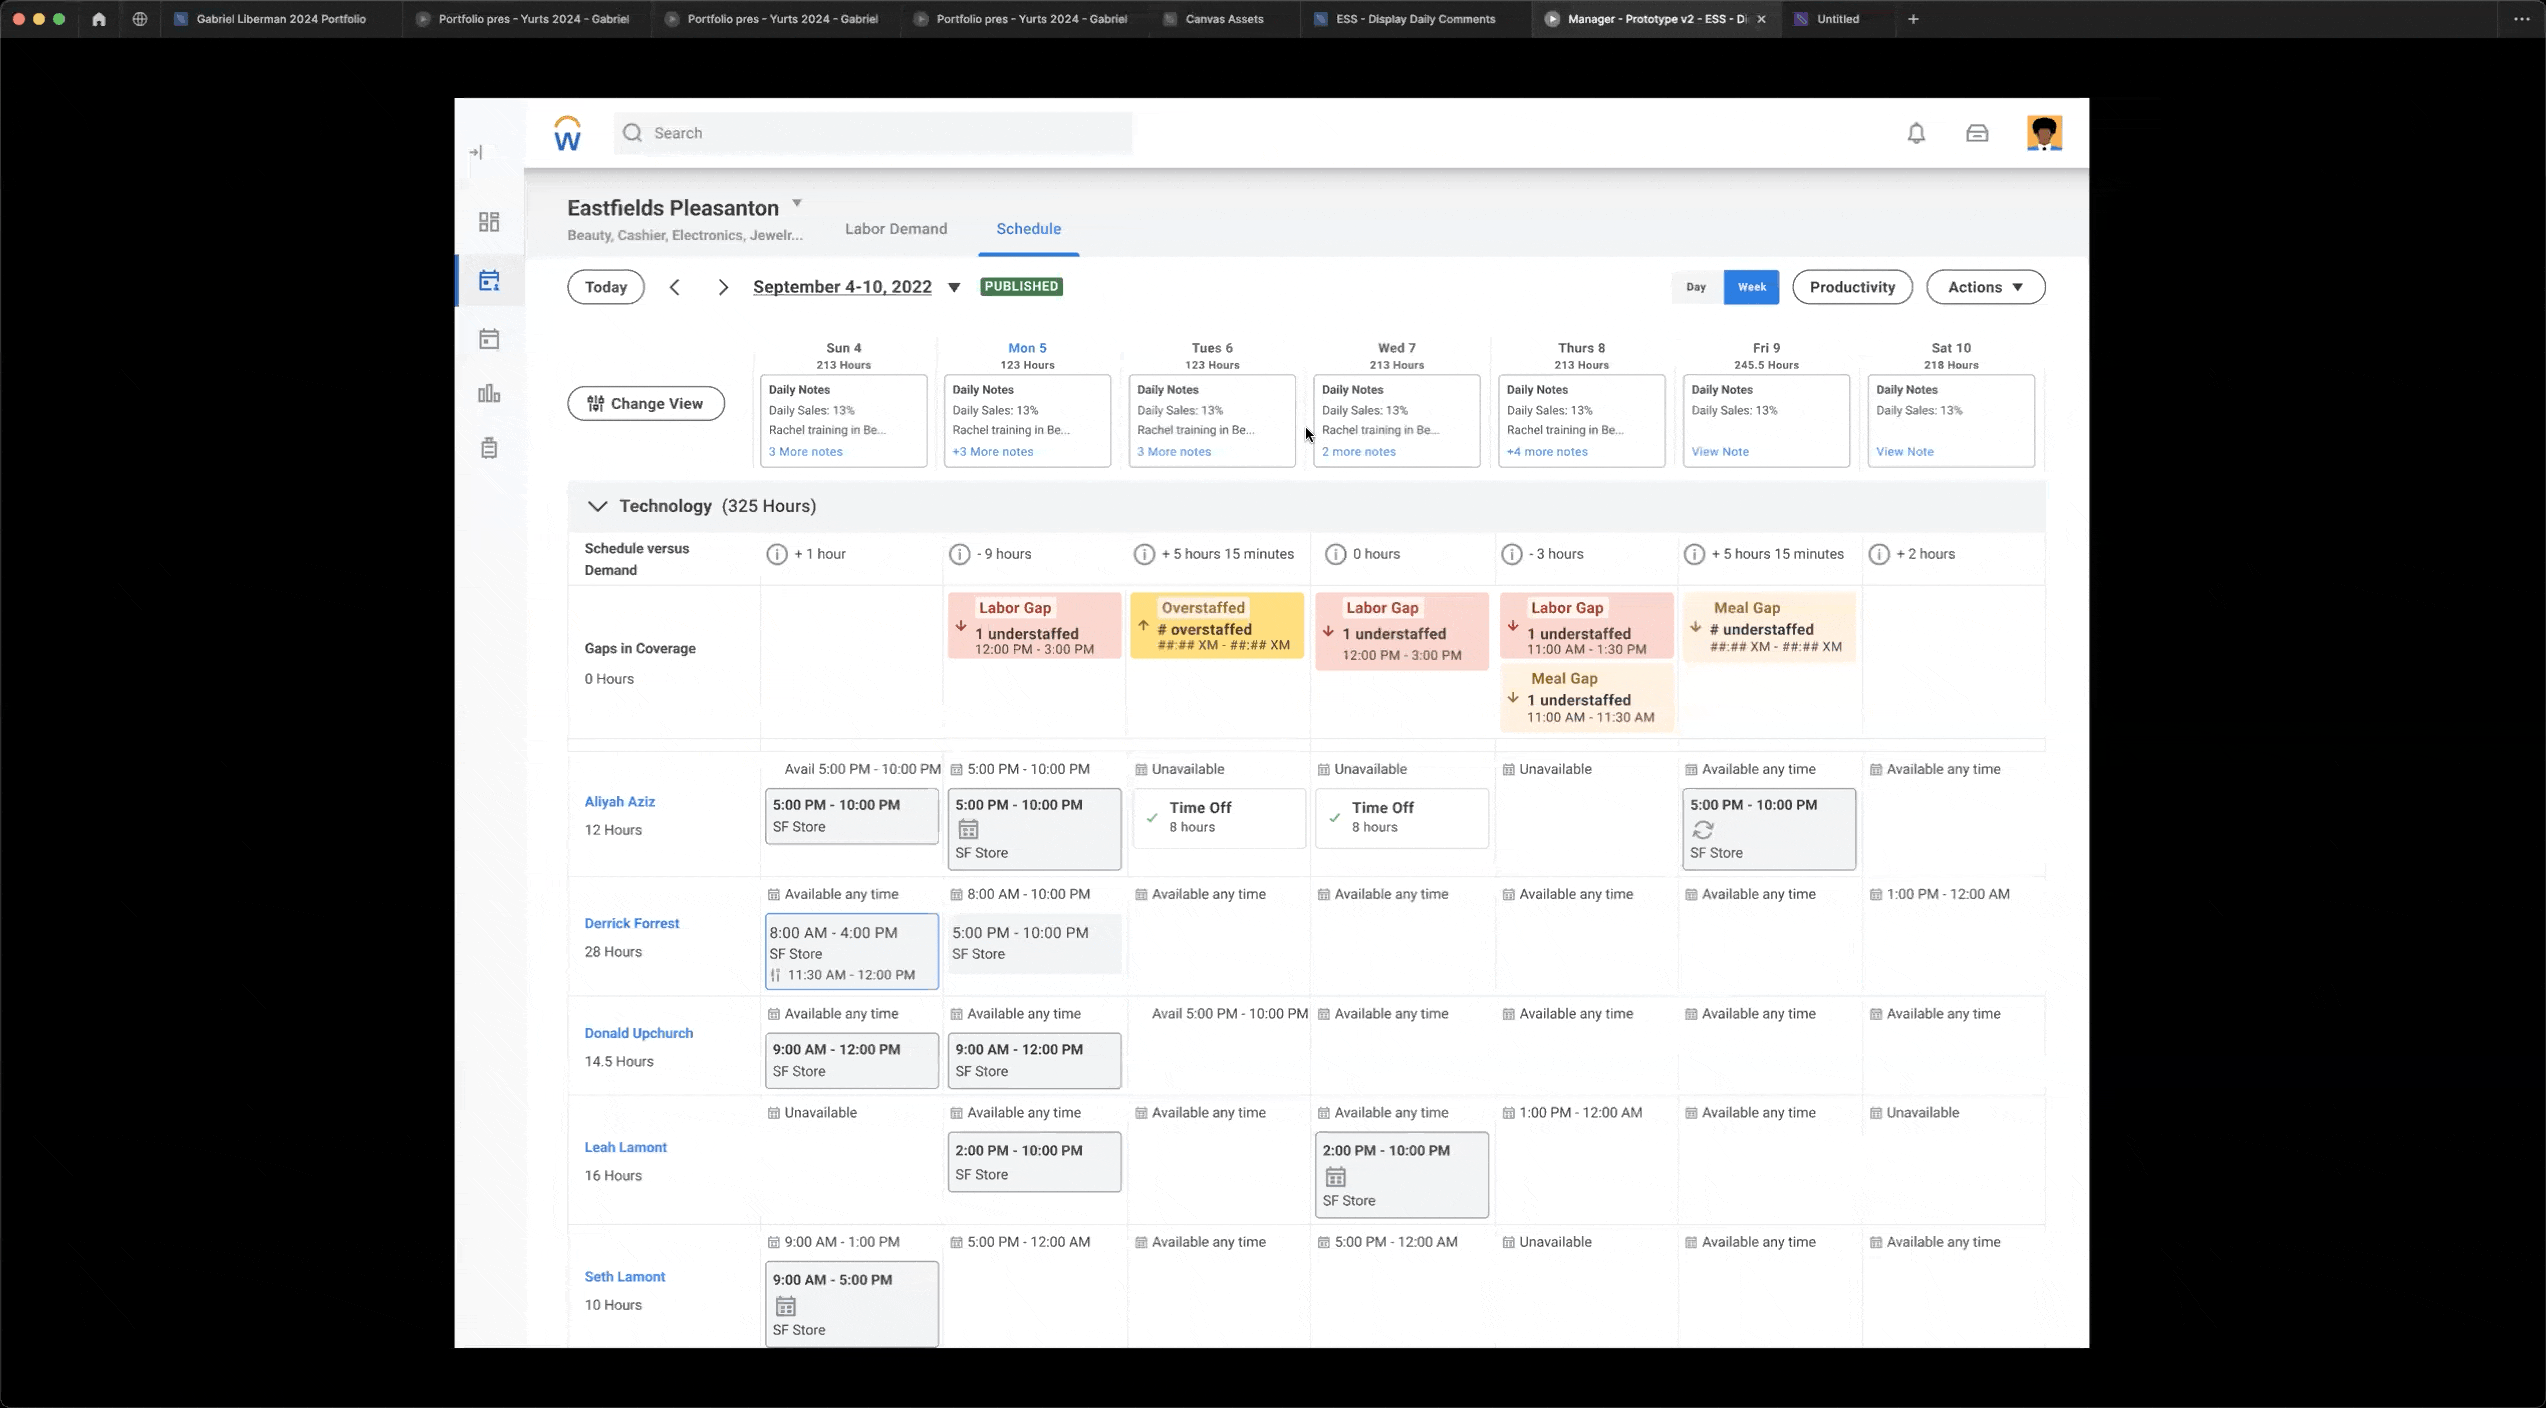
Task: Select the schedule calendar icon in sidebar
Action: tap(489, 281)
